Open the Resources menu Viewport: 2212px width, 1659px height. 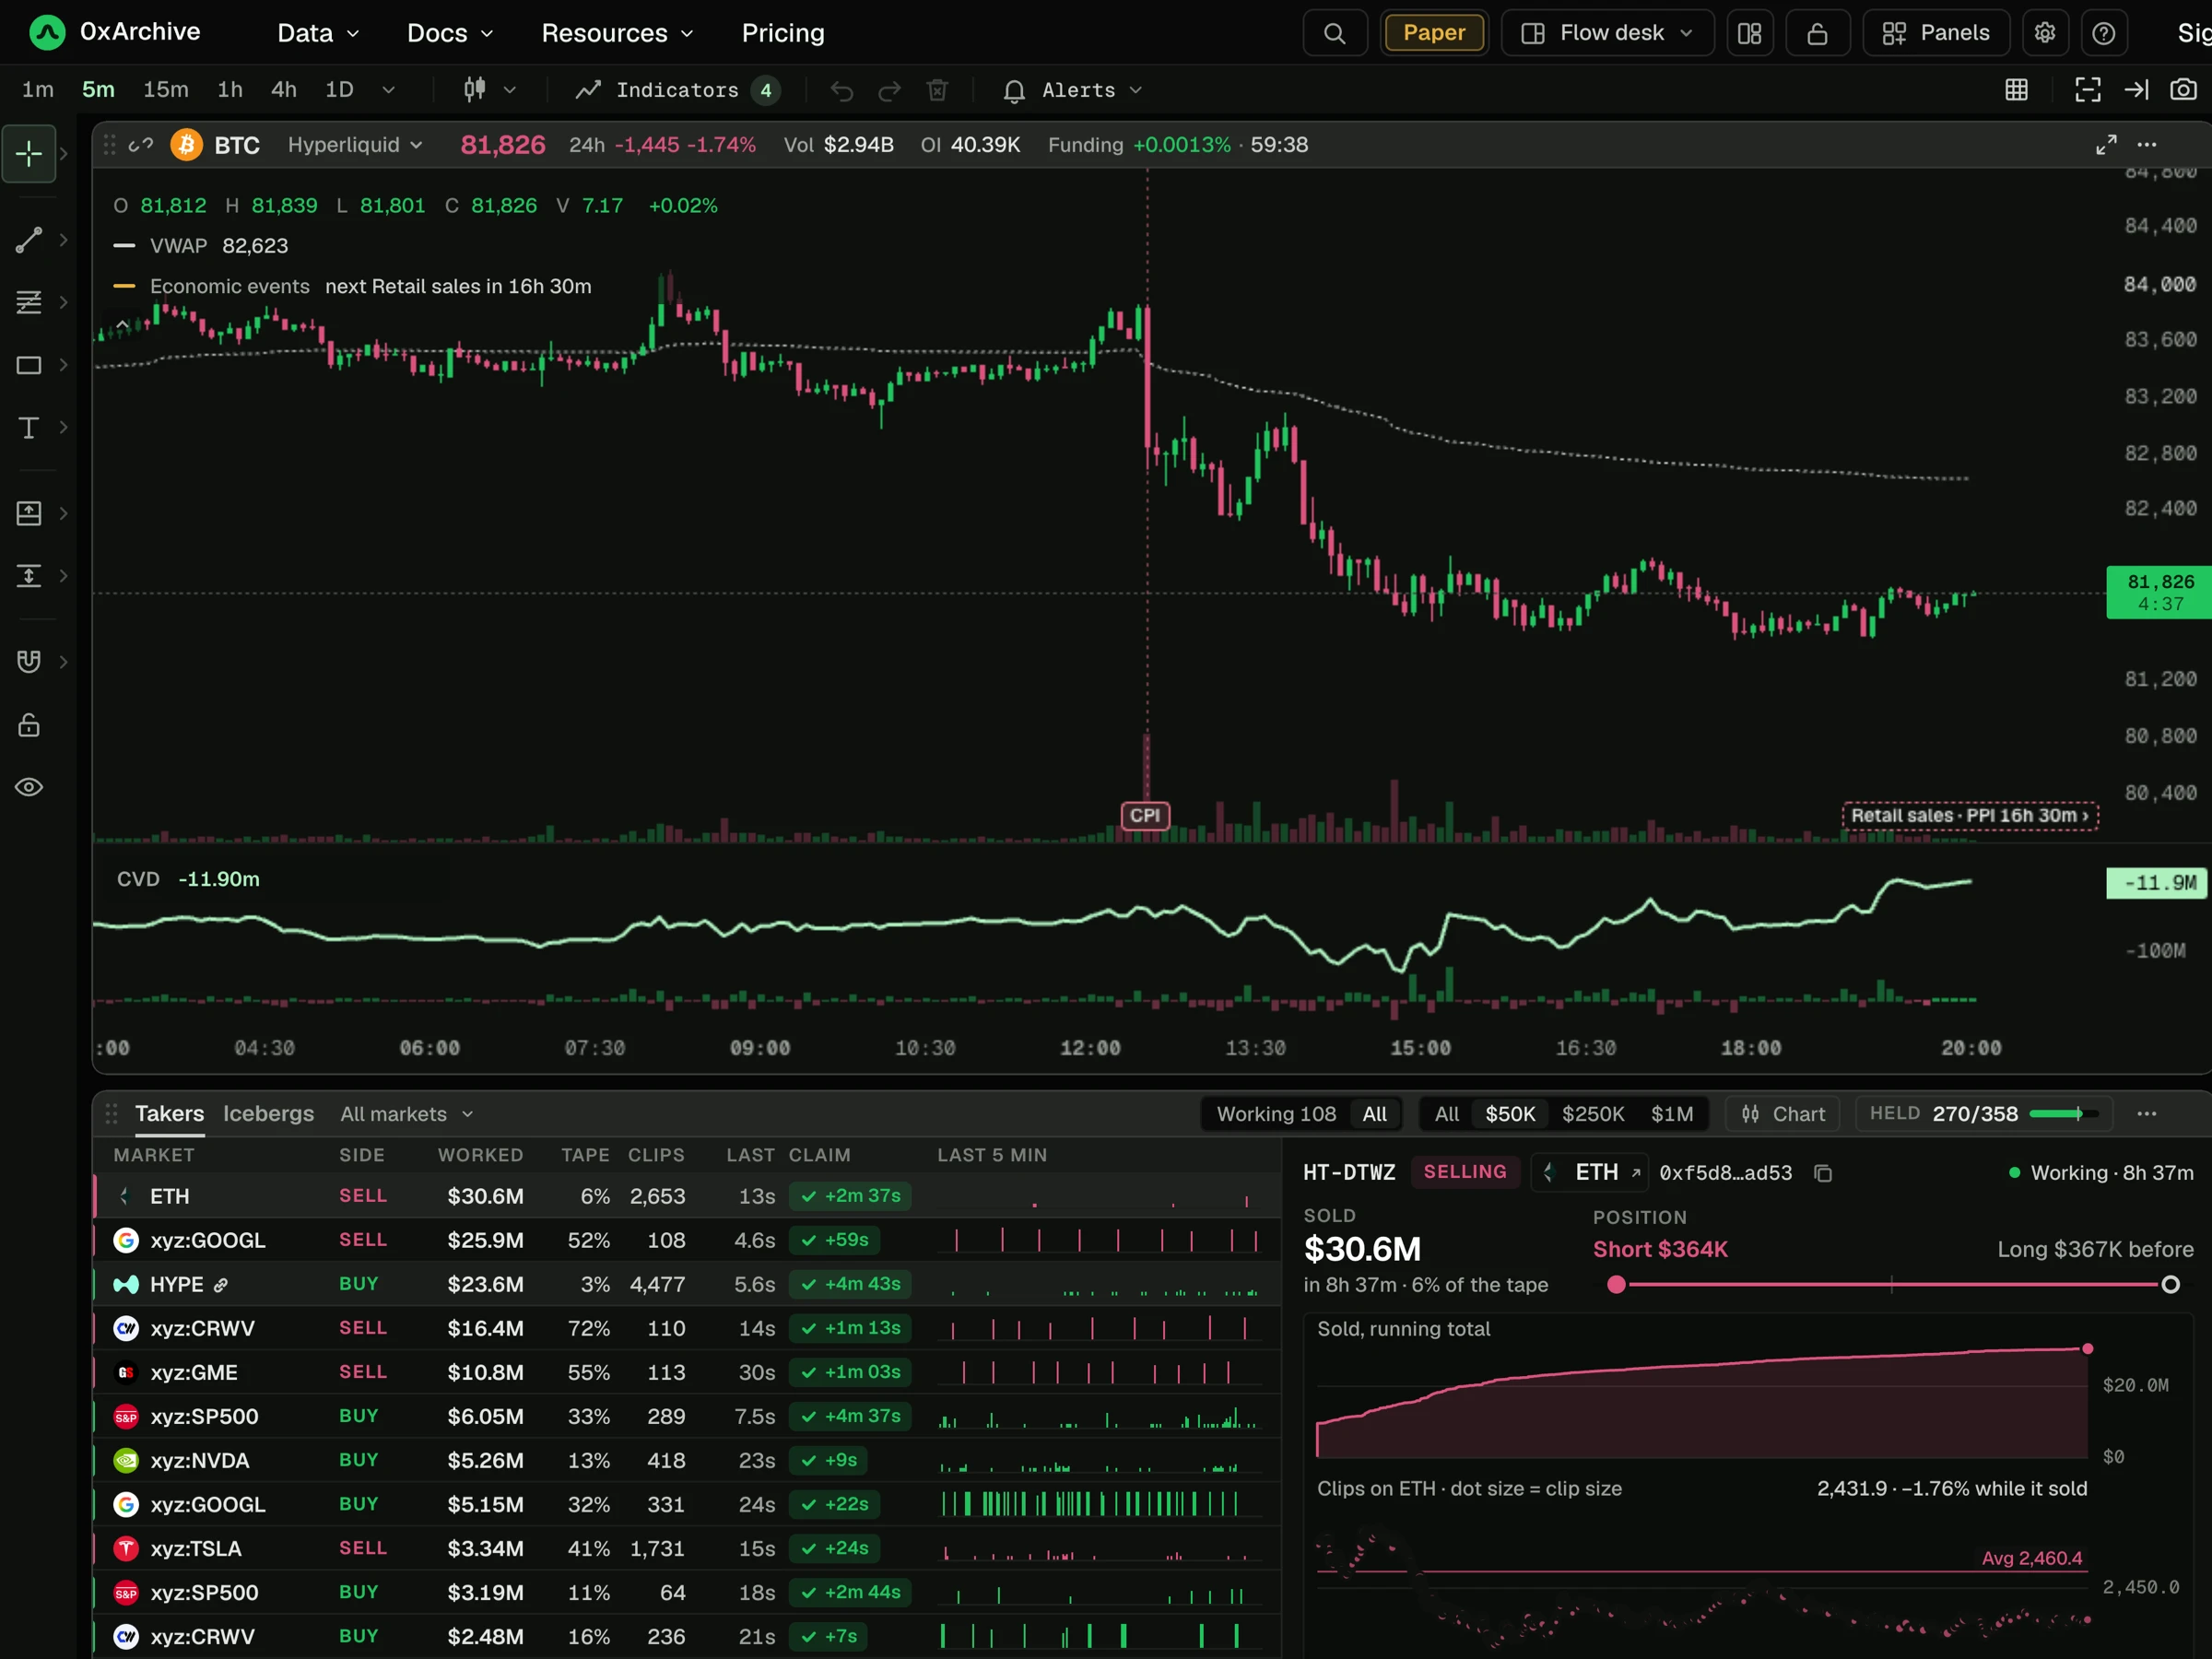617,33
